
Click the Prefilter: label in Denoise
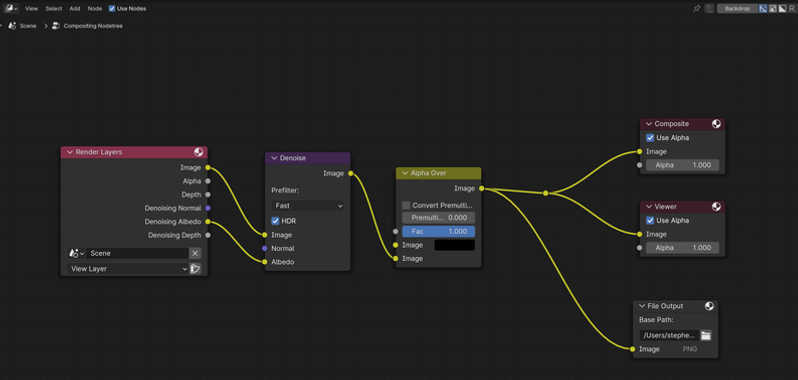click(x=285, y=190)
